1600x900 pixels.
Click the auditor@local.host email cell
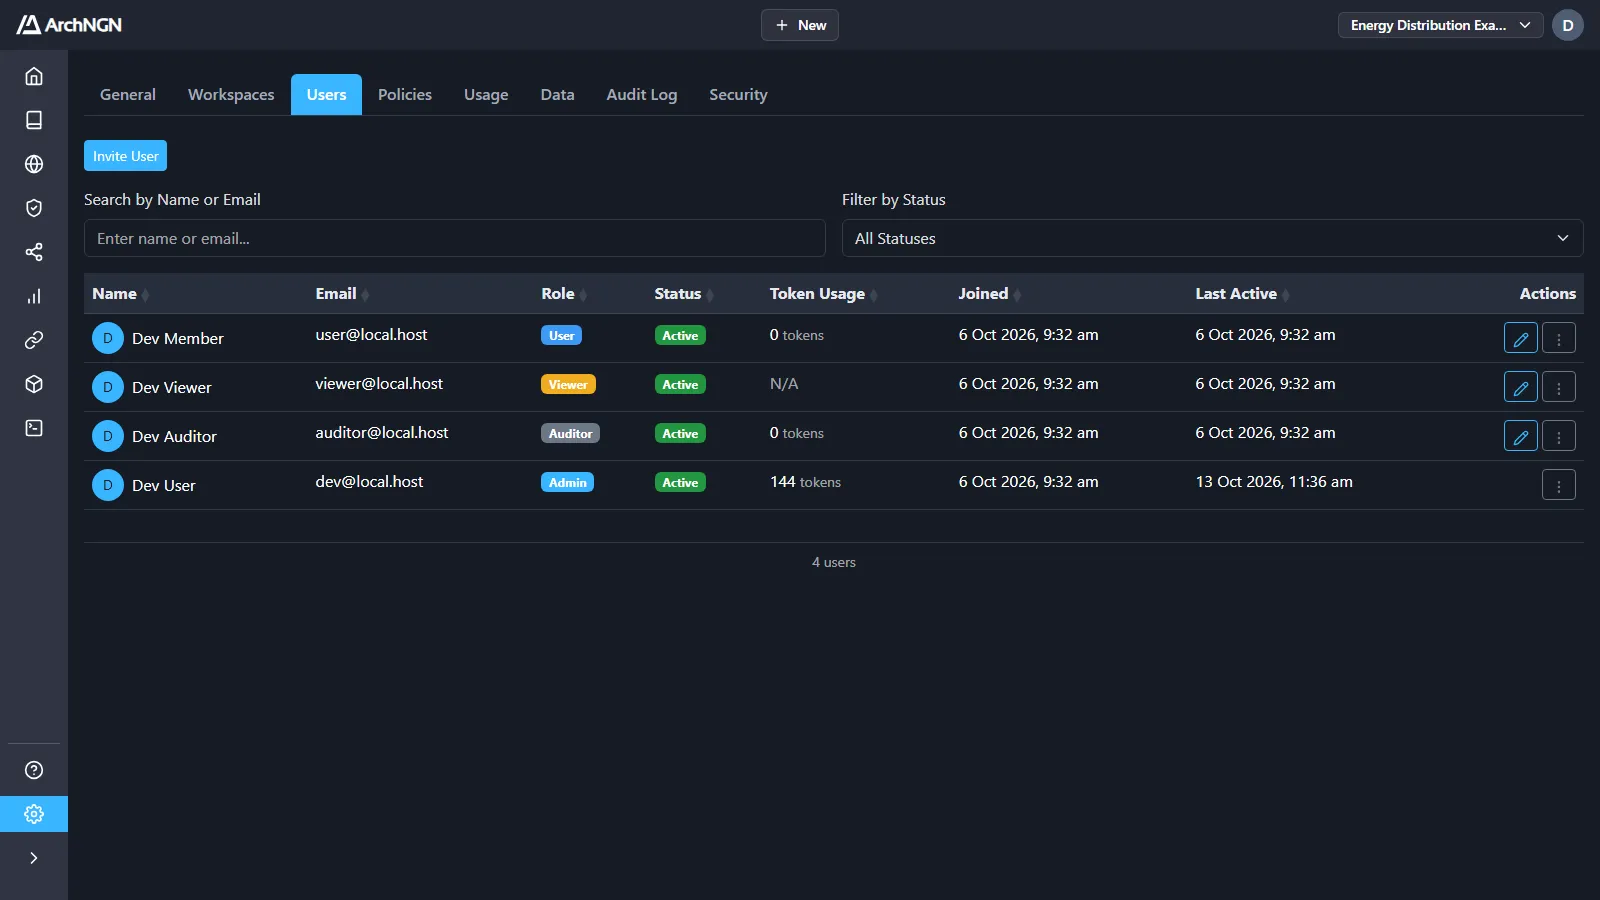point(382,433)
